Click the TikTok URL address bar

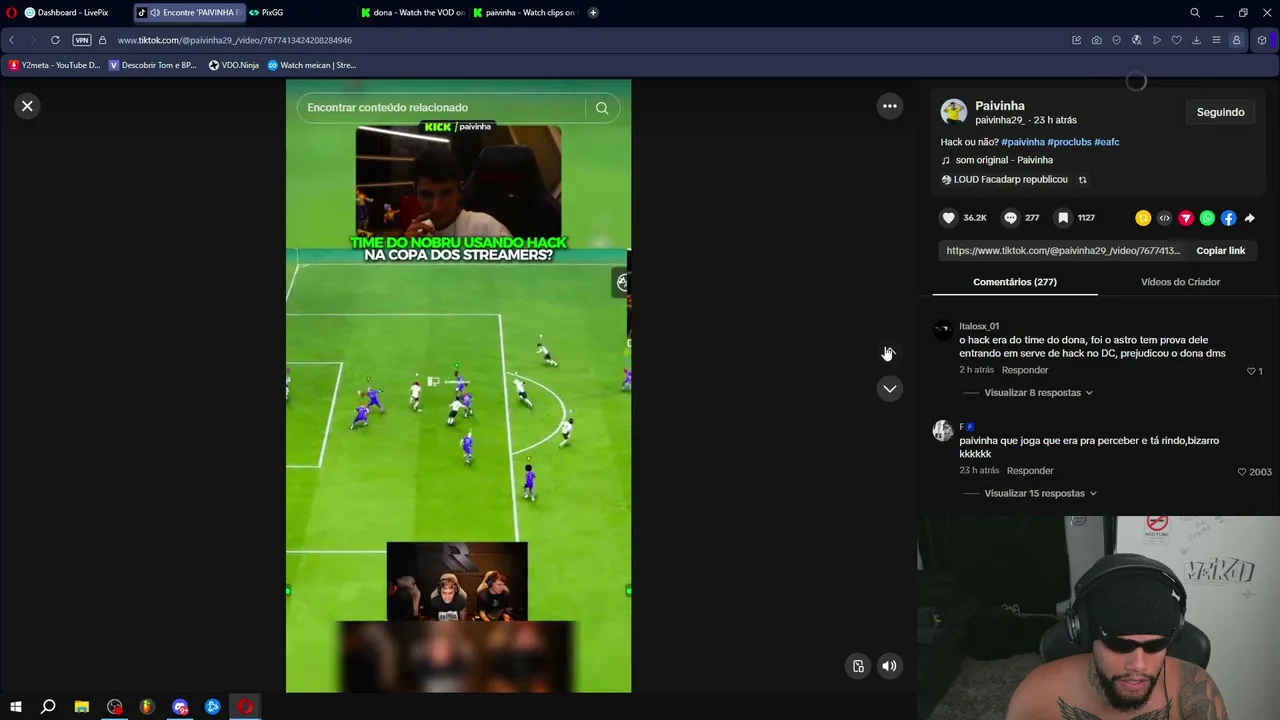tap(234, 40)
